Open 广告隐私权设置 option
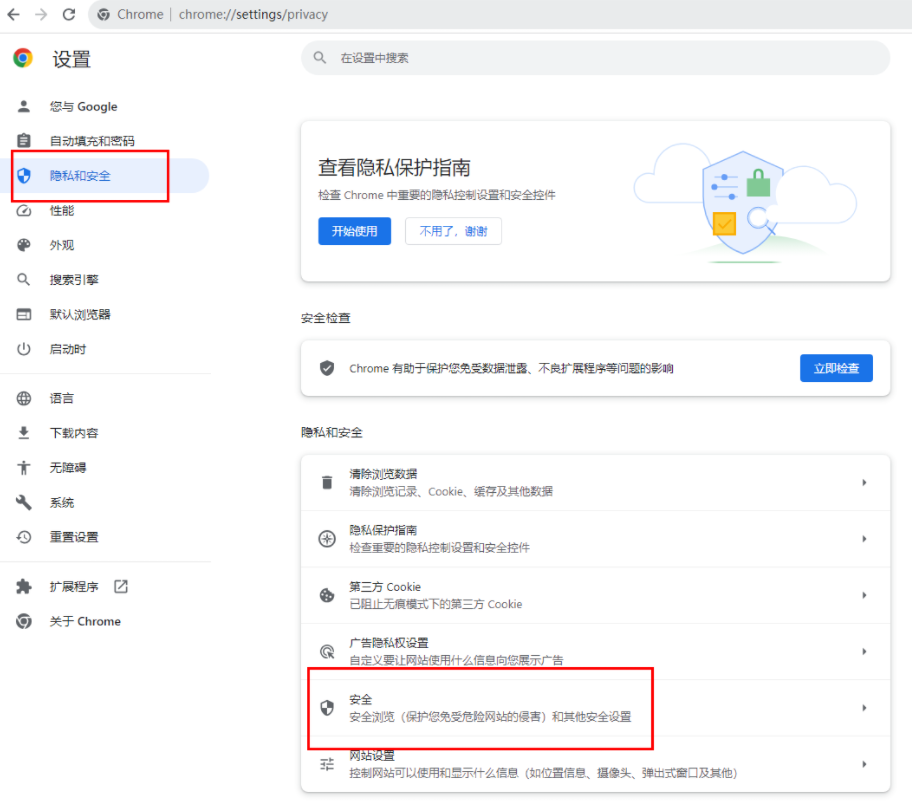912x801 pixels. (x=596, y=652)
